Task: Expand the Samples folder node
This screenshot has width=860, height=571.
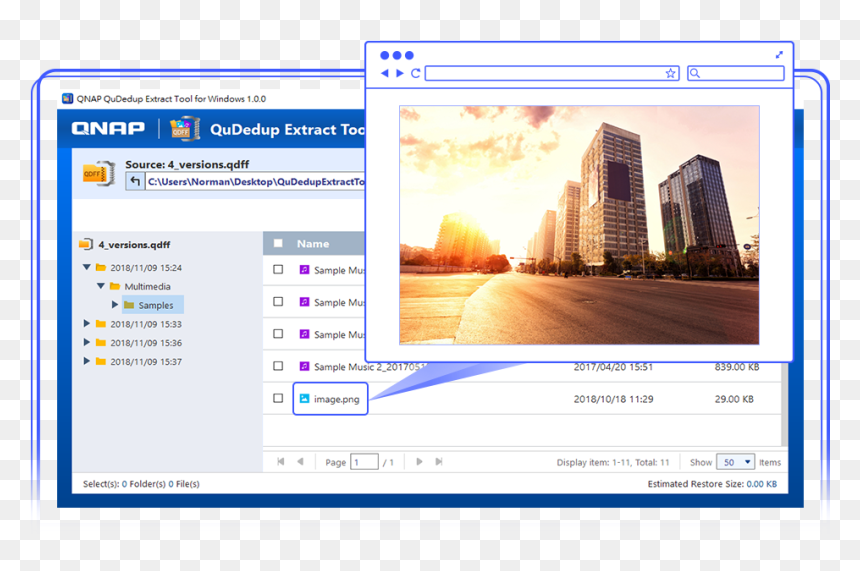Action: point(115,304)
